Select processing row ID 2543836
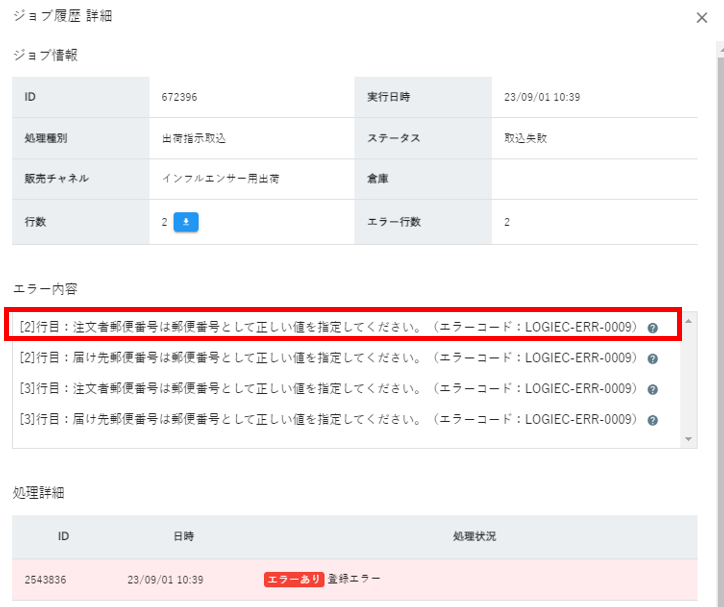 pos(46,579)
